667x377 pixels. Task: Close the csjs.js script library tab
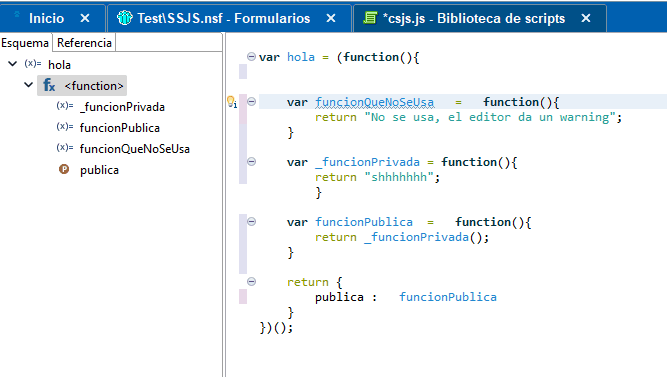[x=586, y=18]
